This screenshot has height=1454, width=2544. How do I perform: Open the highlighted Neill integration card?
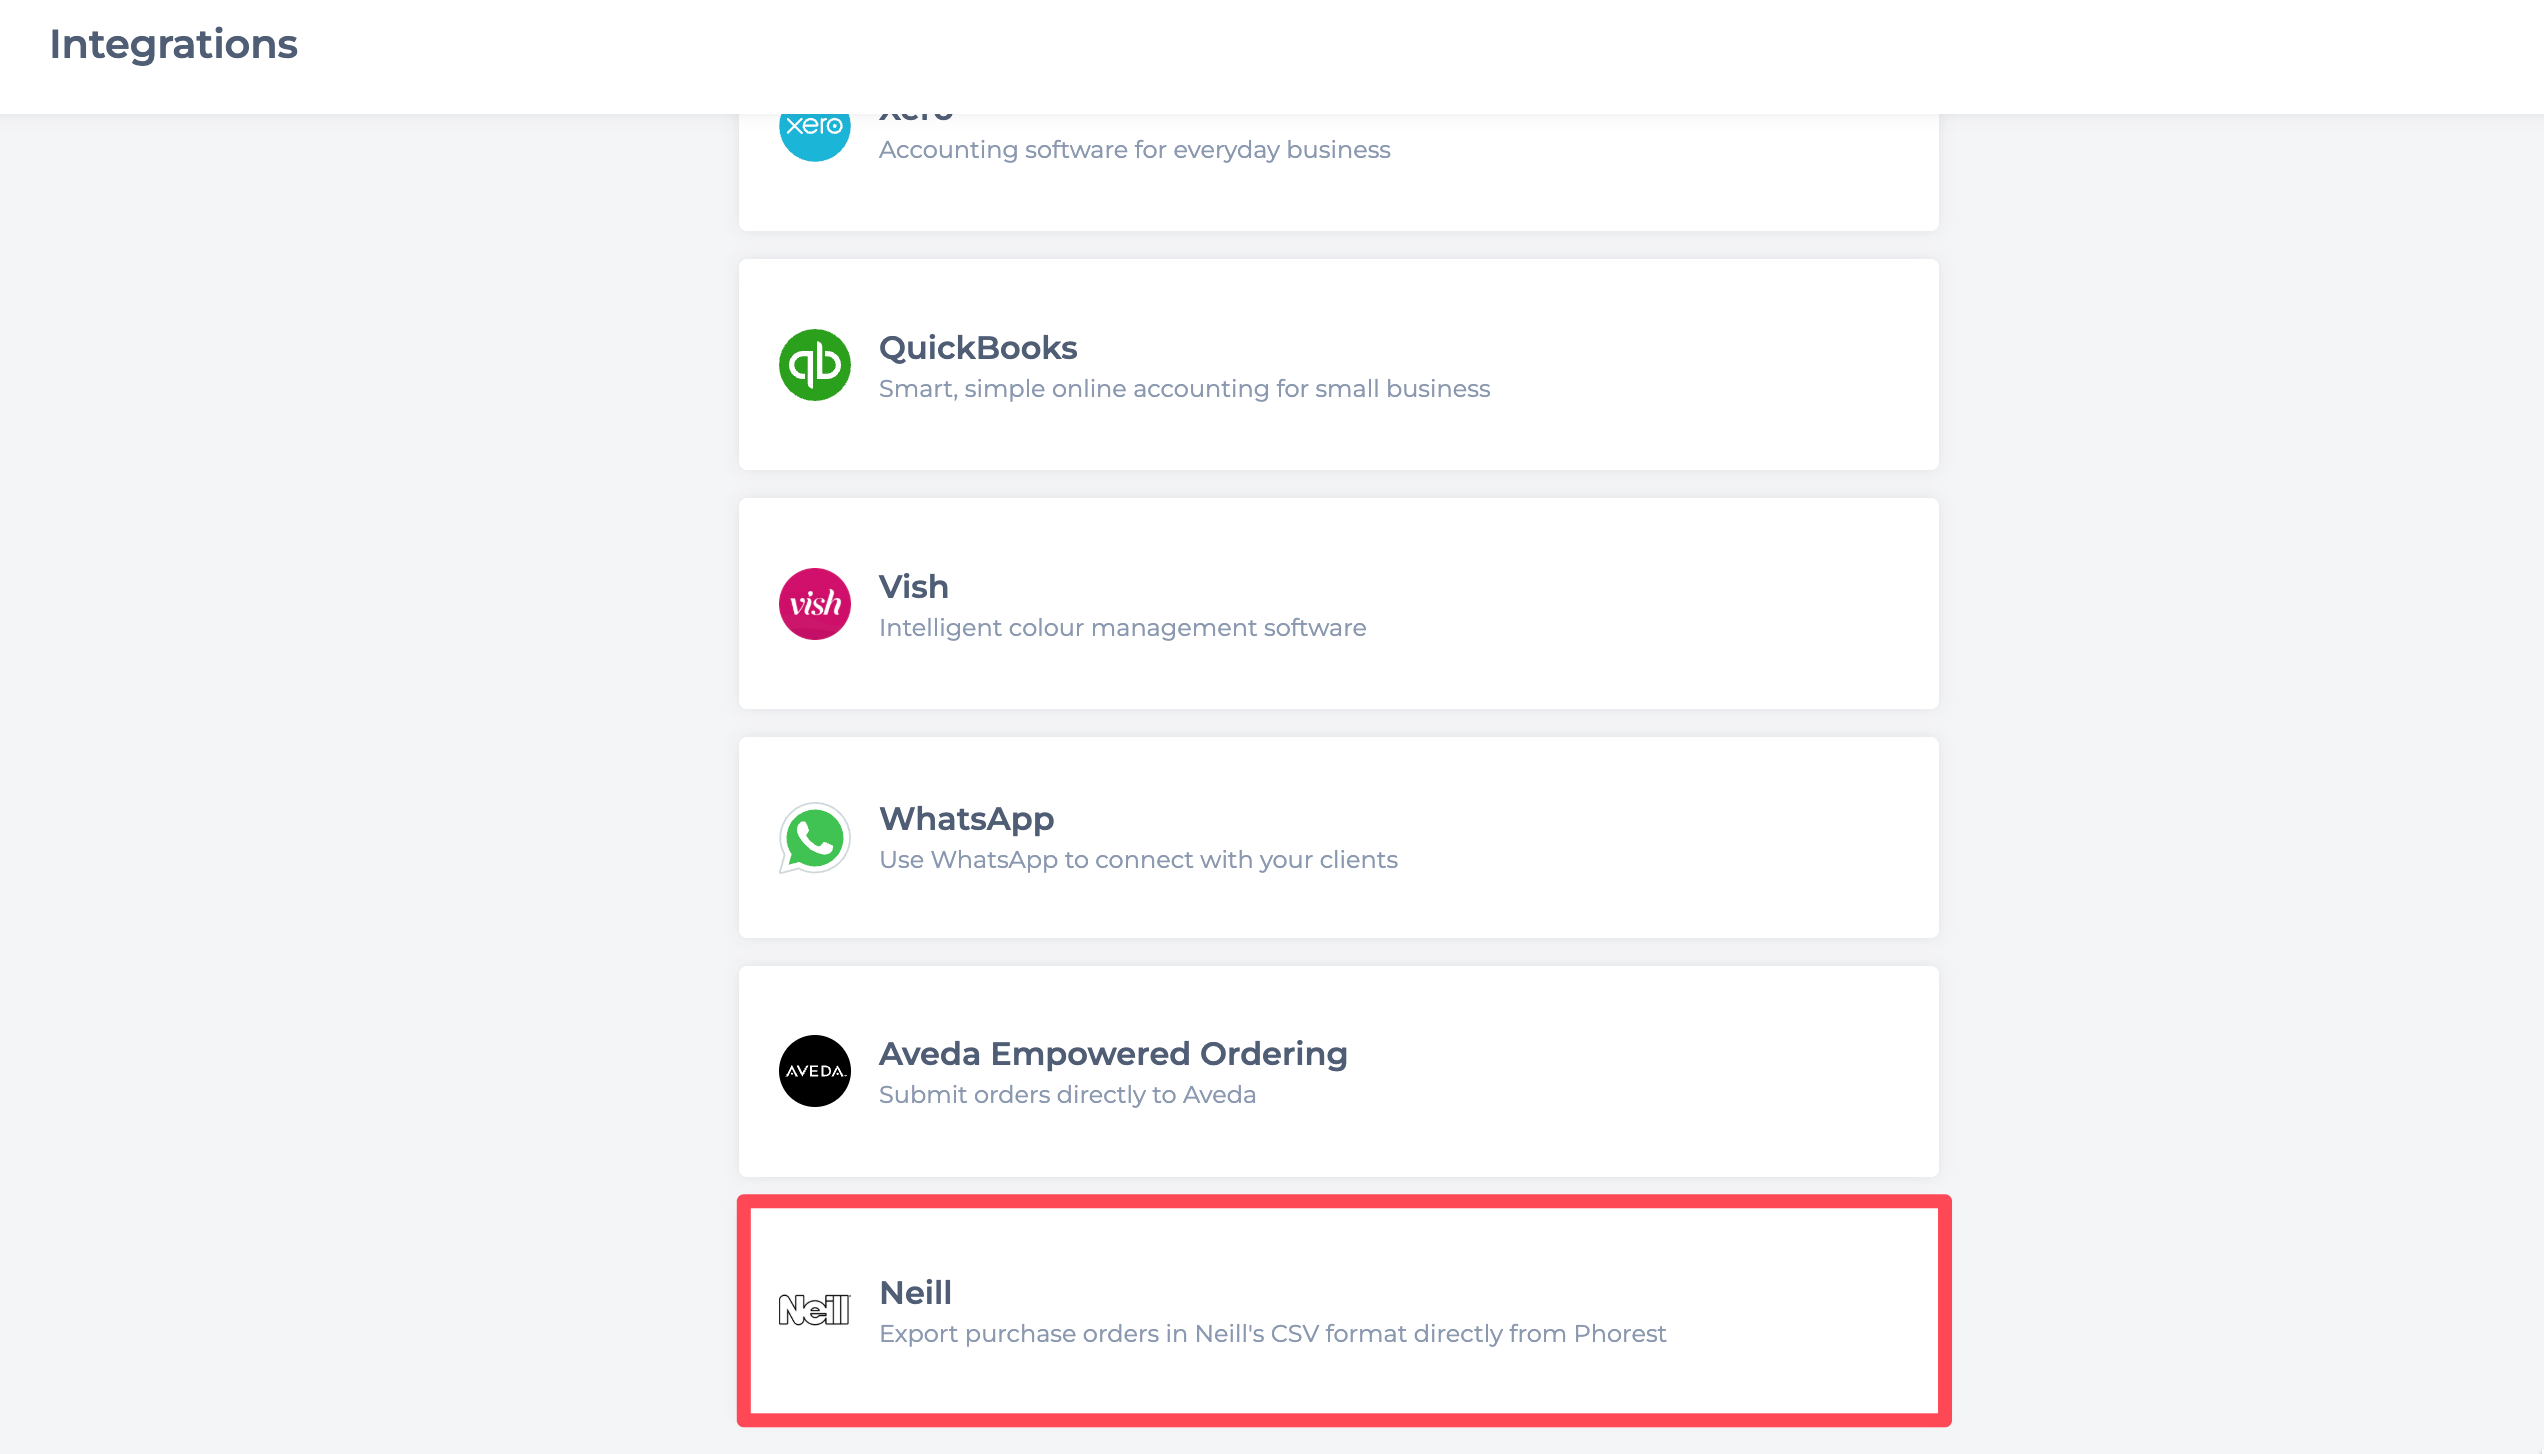(1344, 1310)
